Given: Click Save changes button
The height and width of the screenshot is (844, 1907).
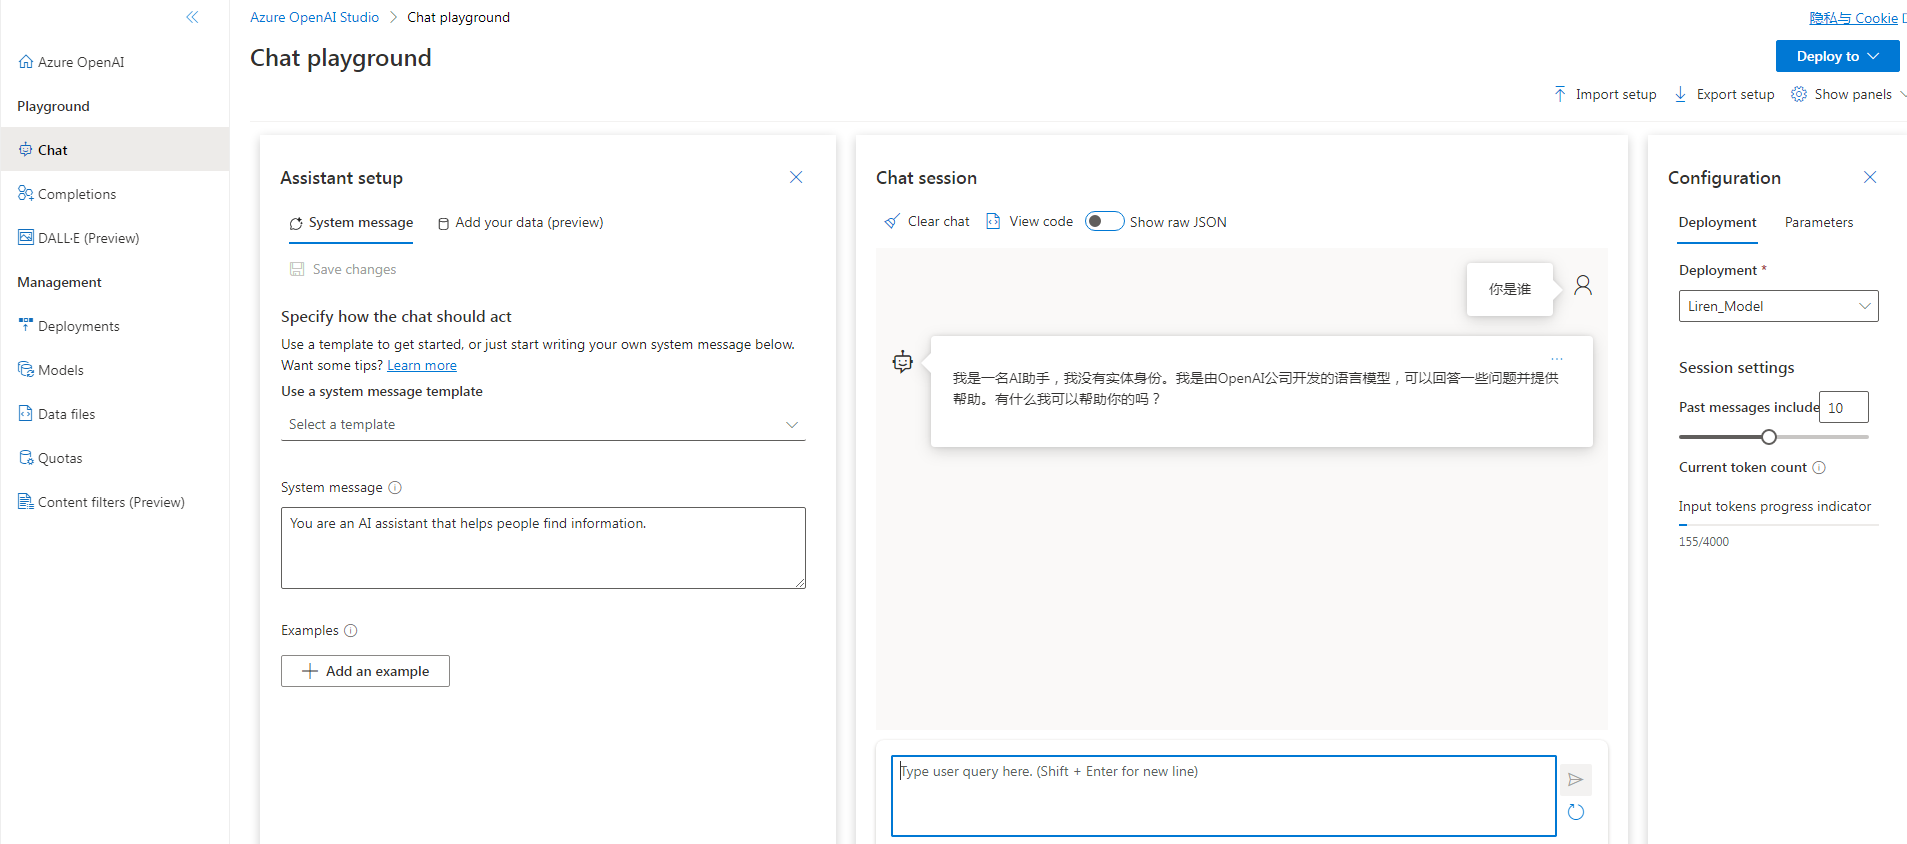Looking at the screenshot, I should tap(343, 269).
